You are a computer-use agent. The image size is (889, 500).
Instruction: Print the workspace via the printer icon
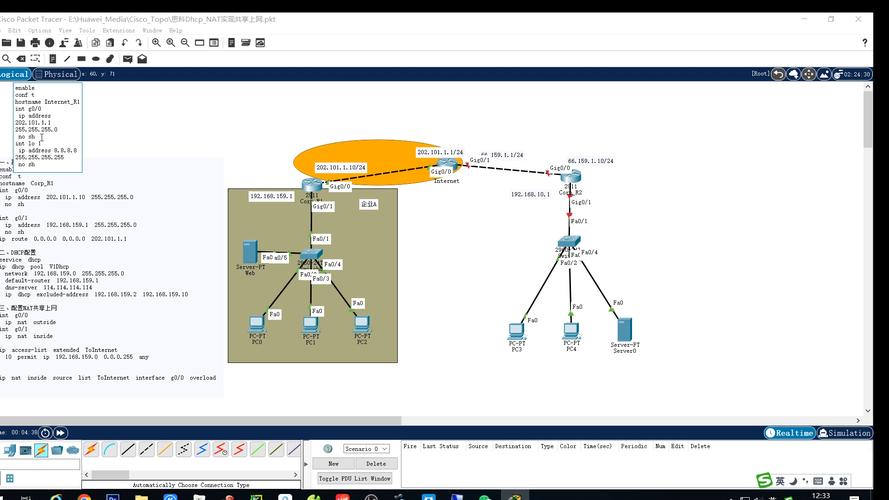click(35, 43)
